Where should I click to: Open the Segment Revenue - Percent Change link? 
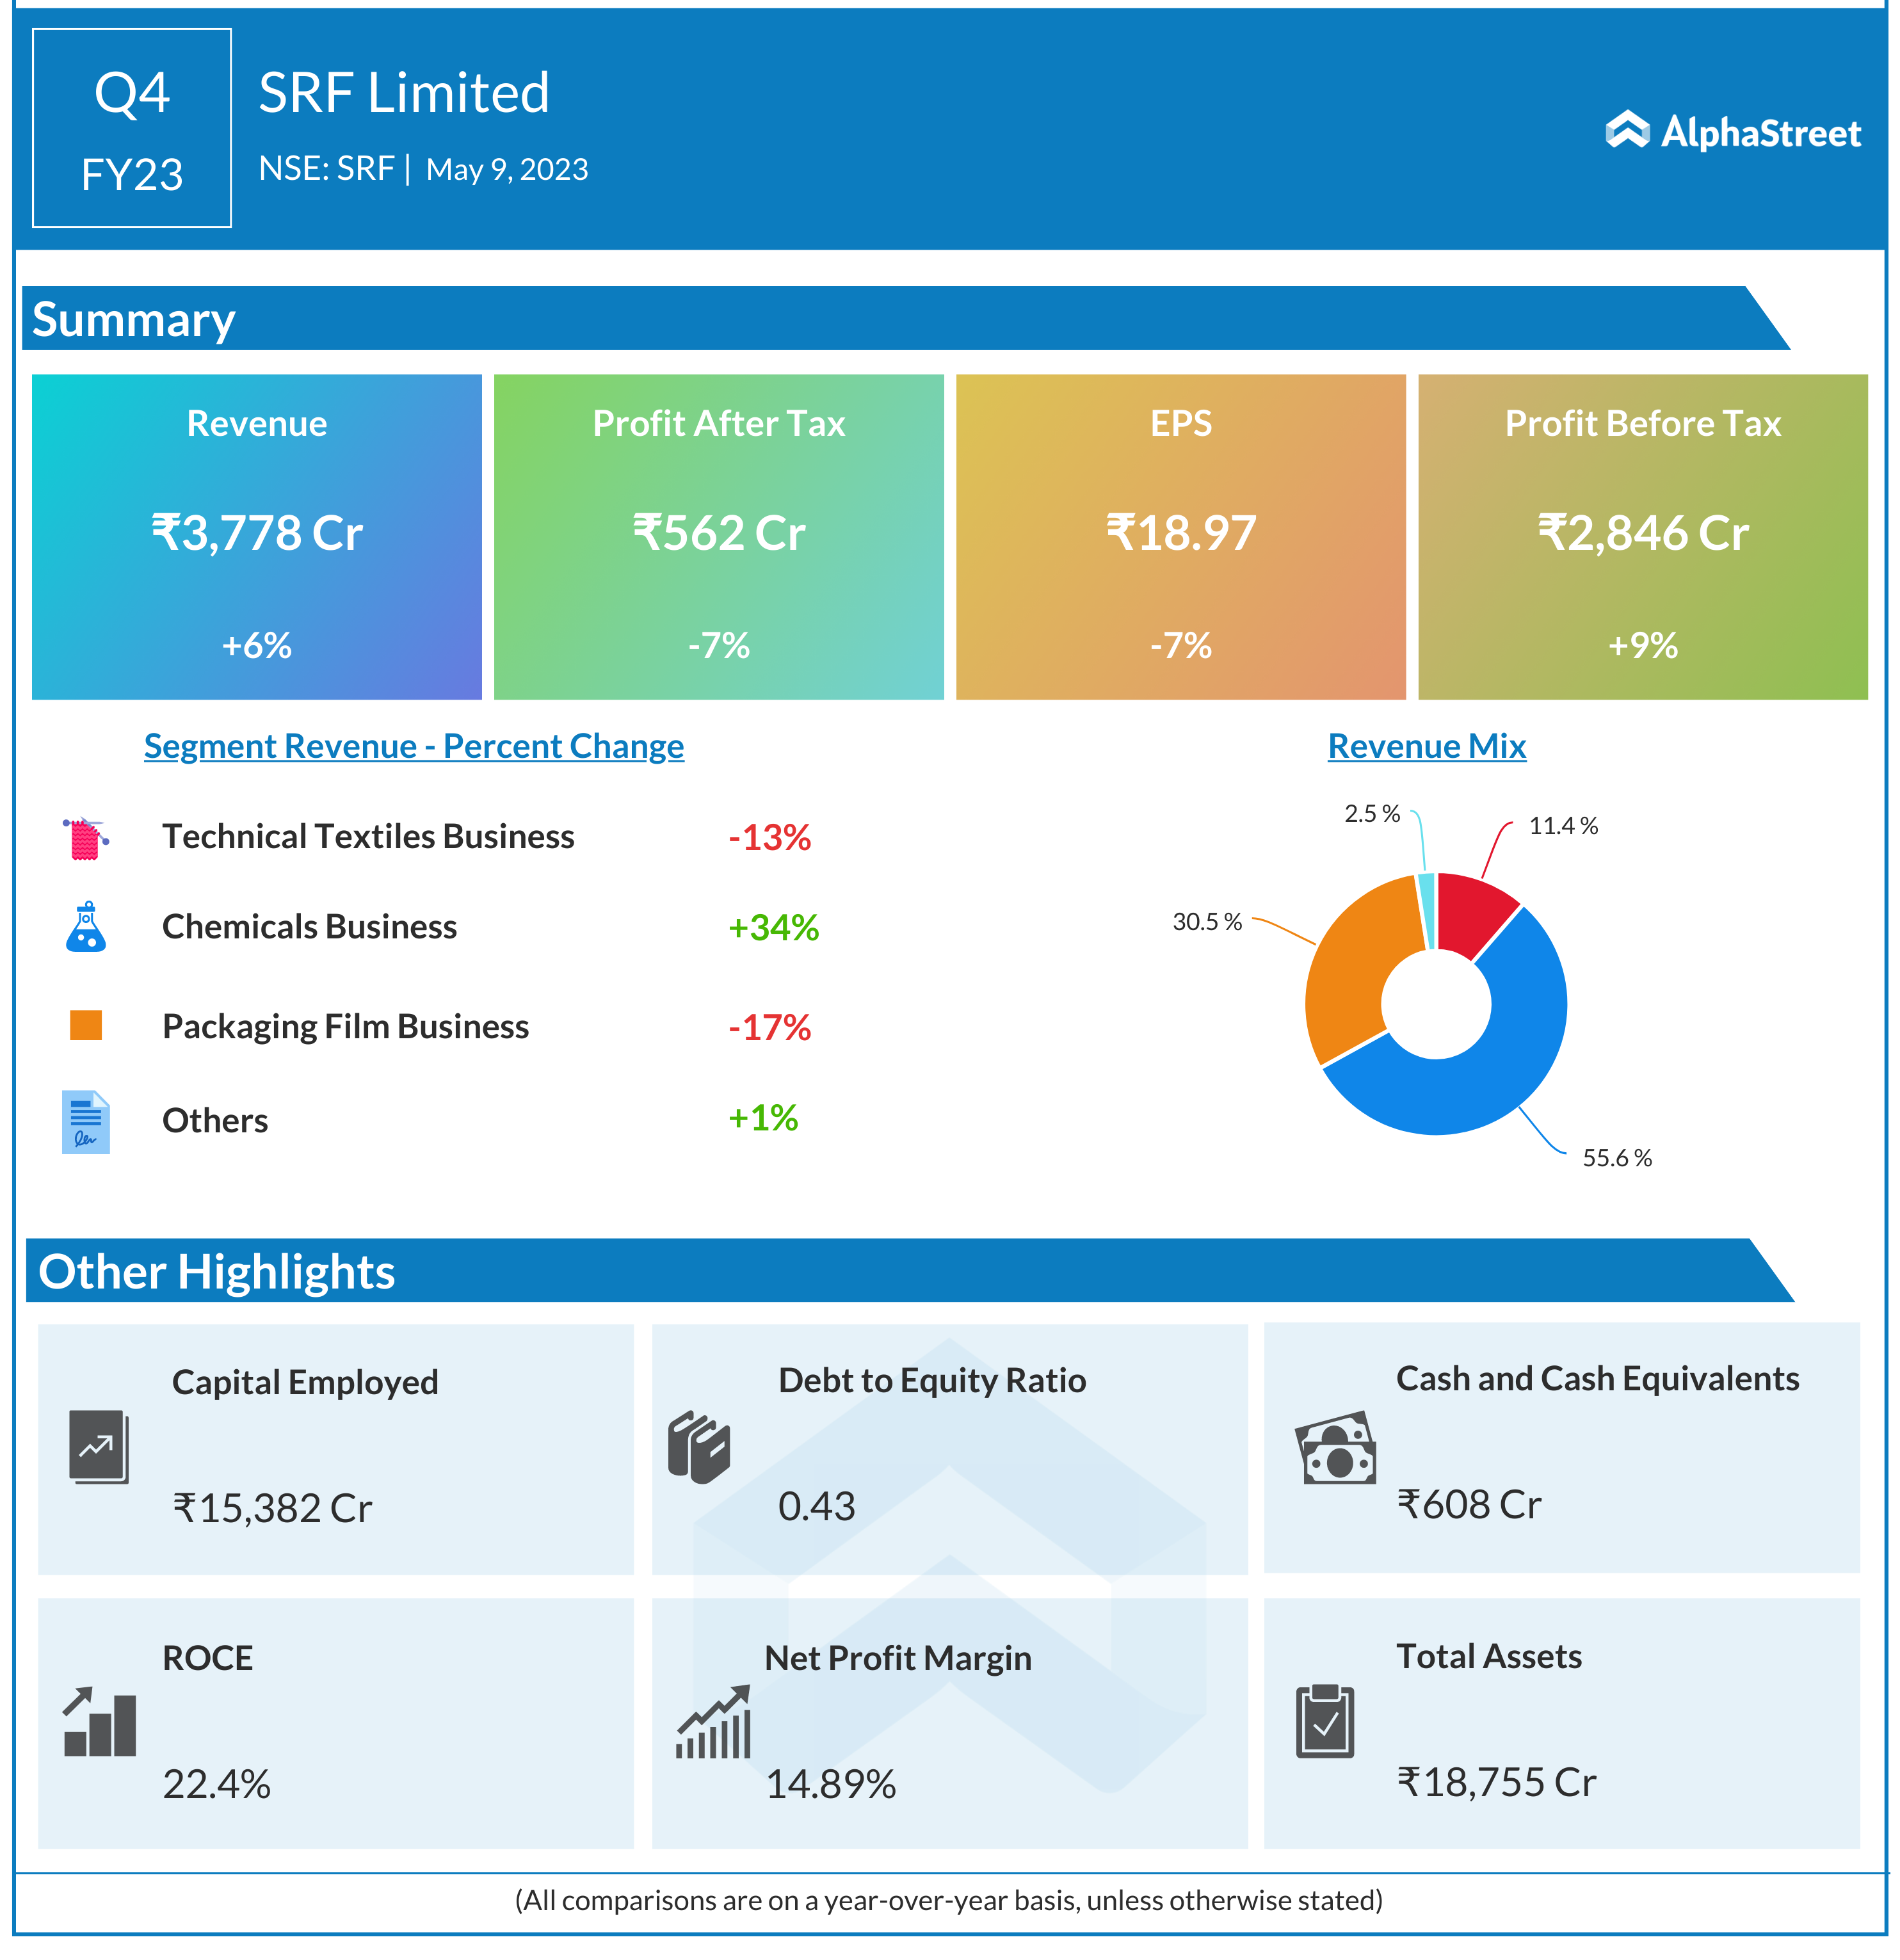click(413, 746)
